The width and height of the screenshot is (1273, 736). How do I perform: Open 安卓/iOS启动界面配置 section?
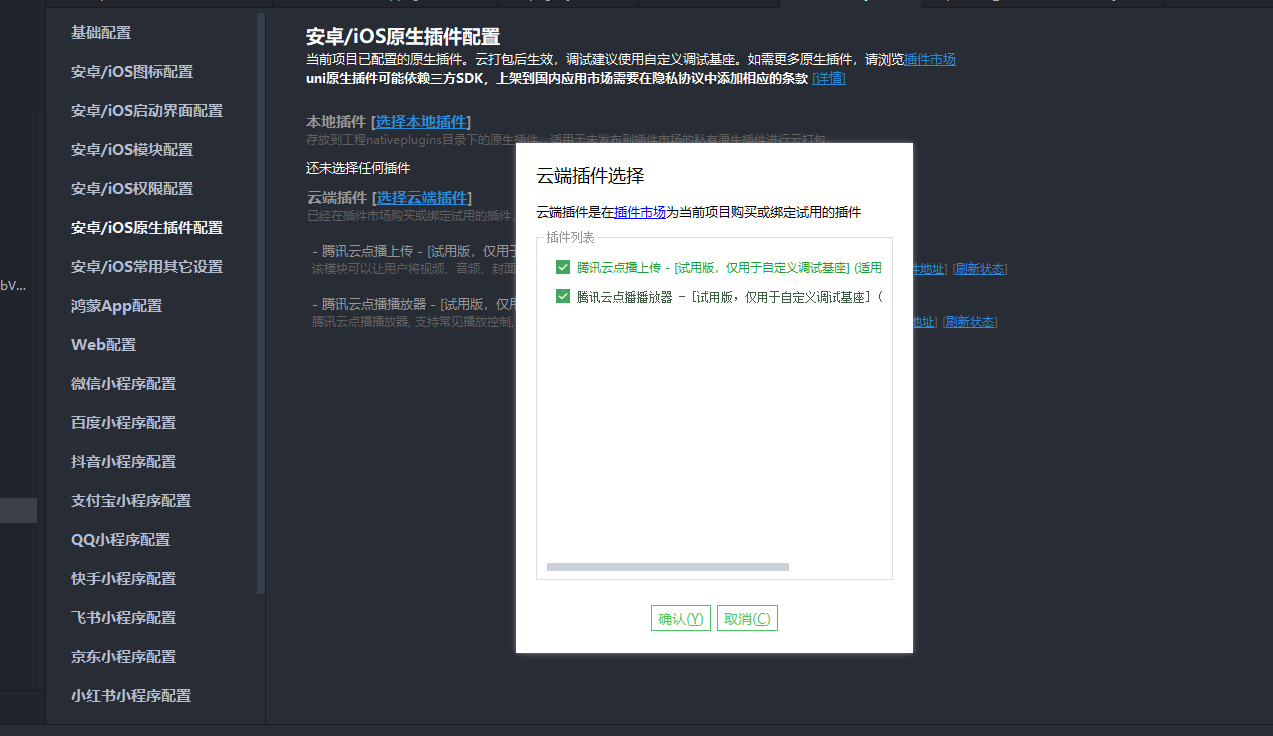(147, 111)
